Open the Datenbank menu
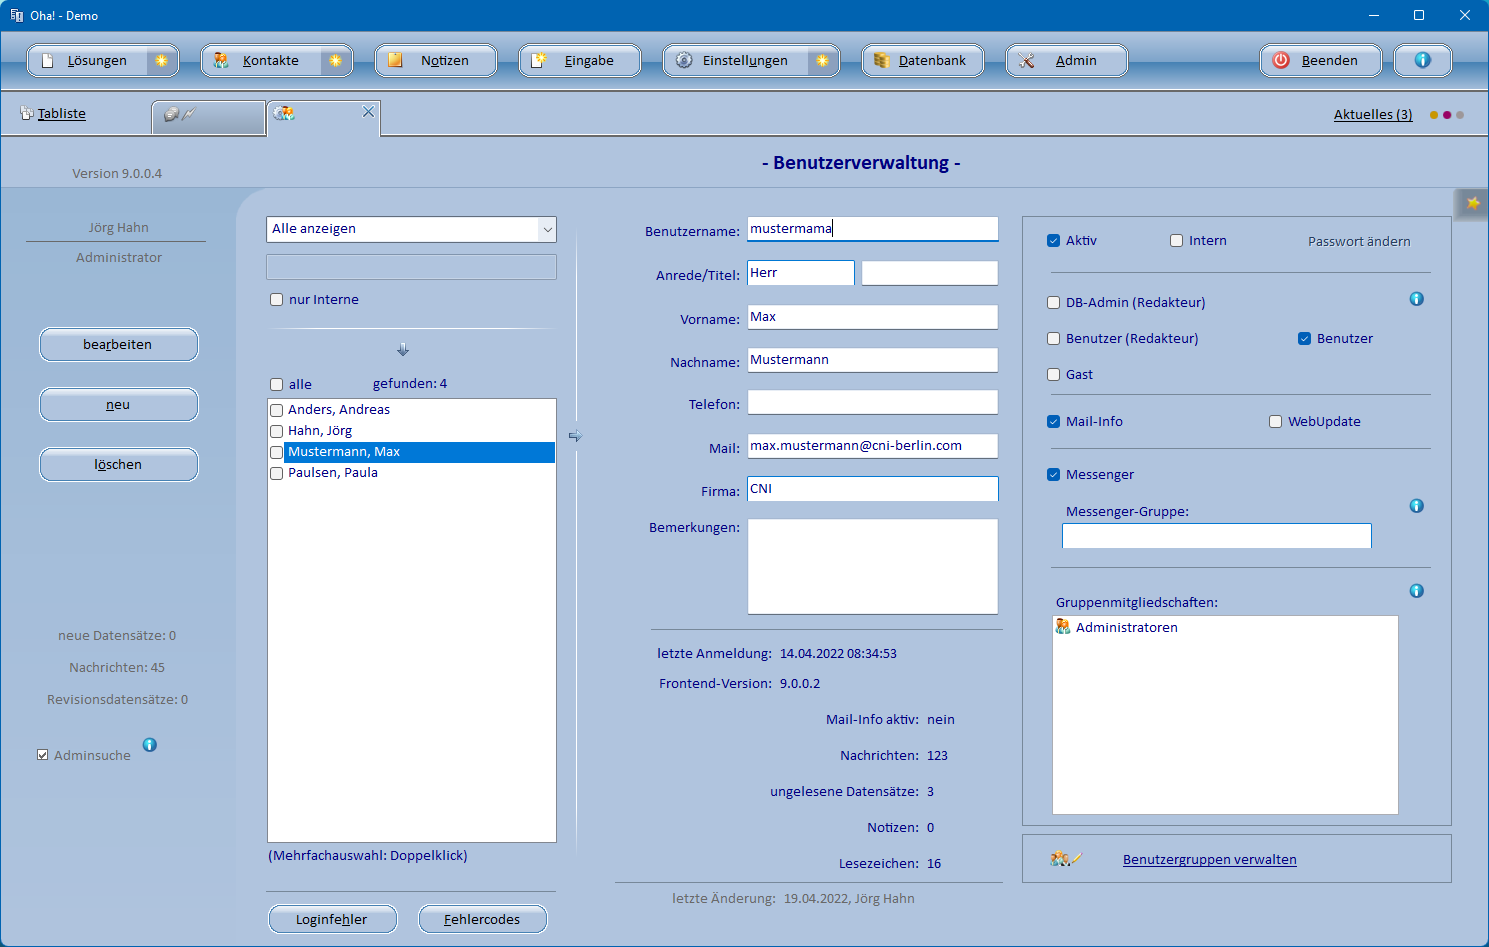1489x947 pixels. click(922, 61)
